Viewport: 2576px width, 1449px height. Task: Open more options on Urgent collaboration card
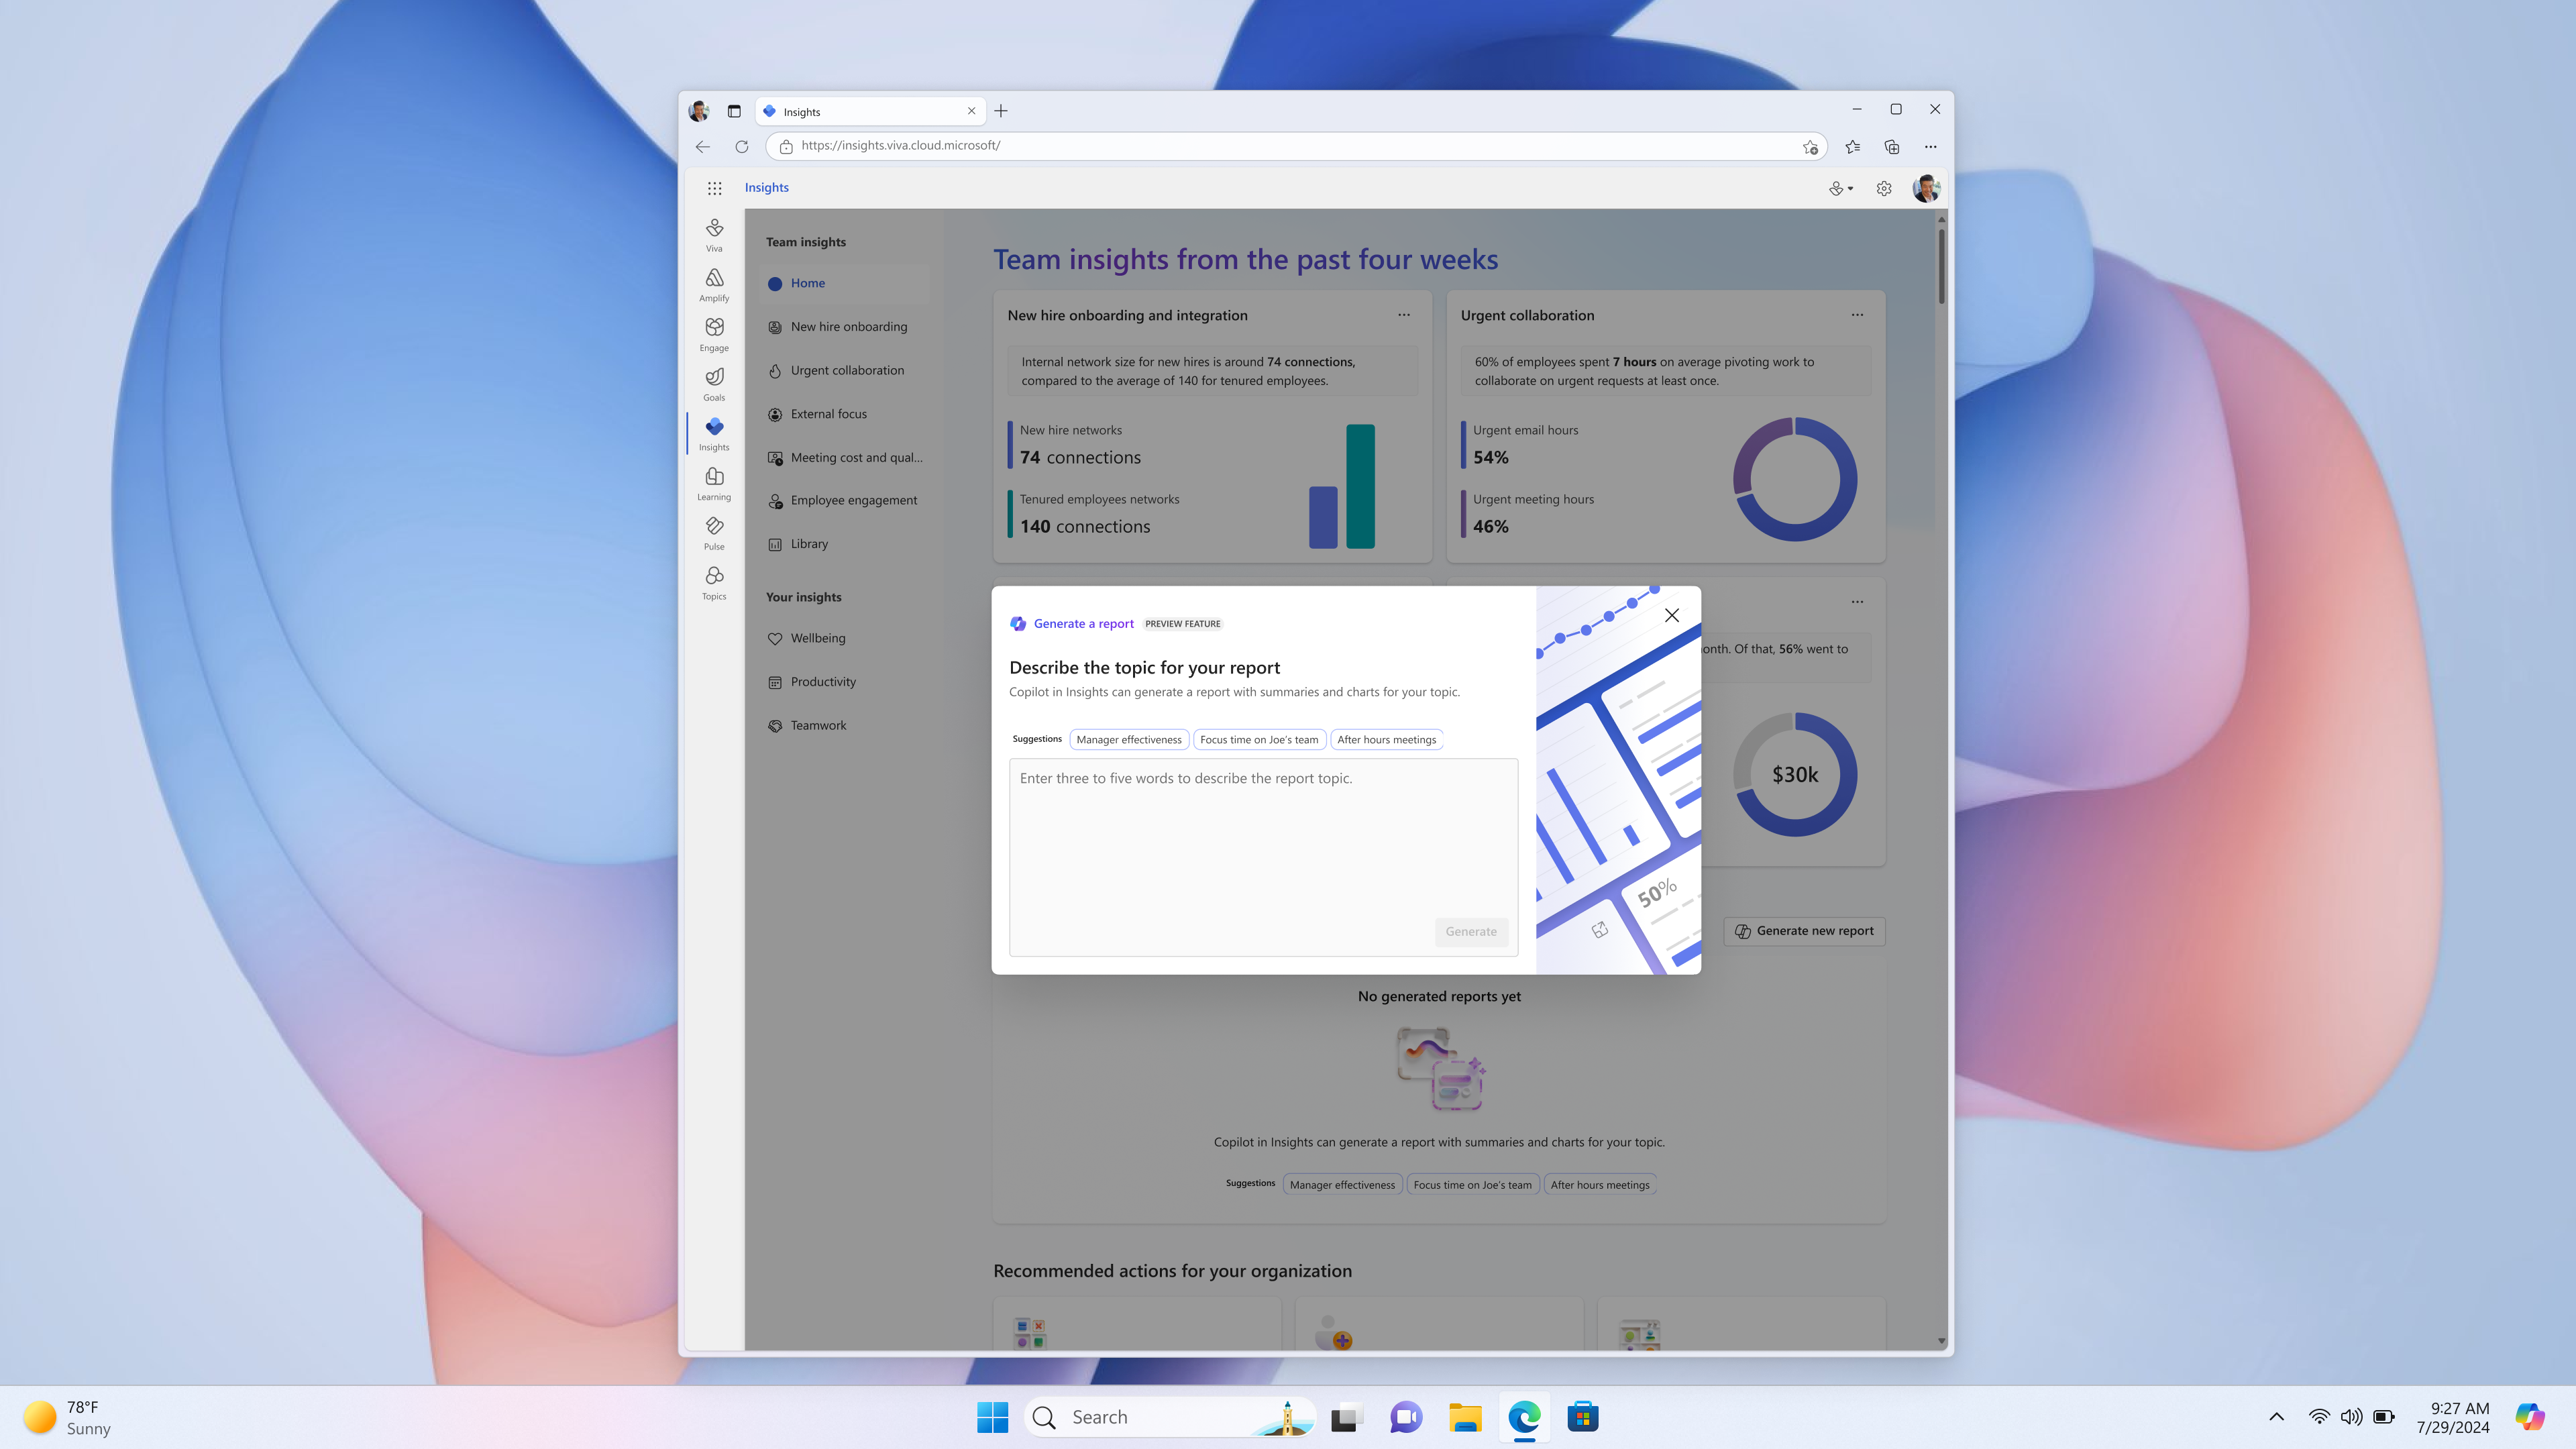coord(1857,315)
